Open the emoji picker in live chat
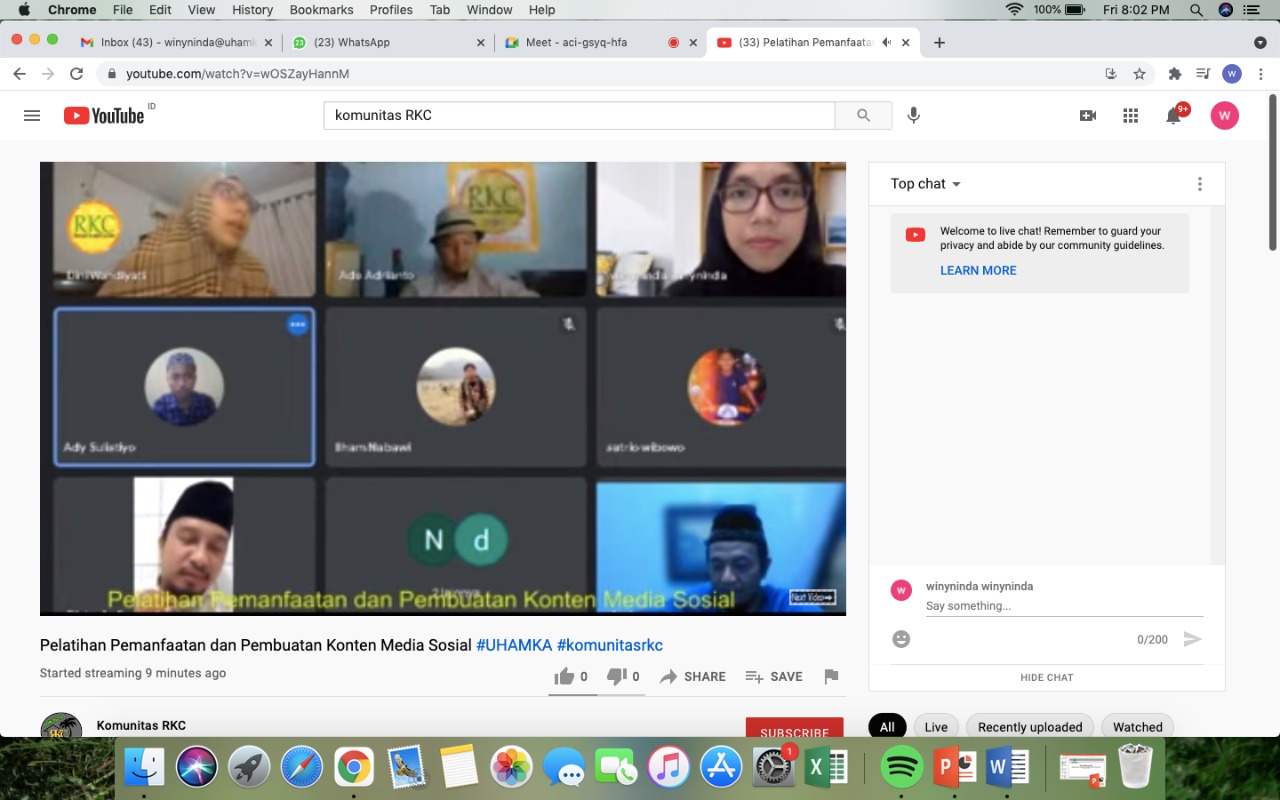Screen dimensions: 1280x800 point(901,639)
